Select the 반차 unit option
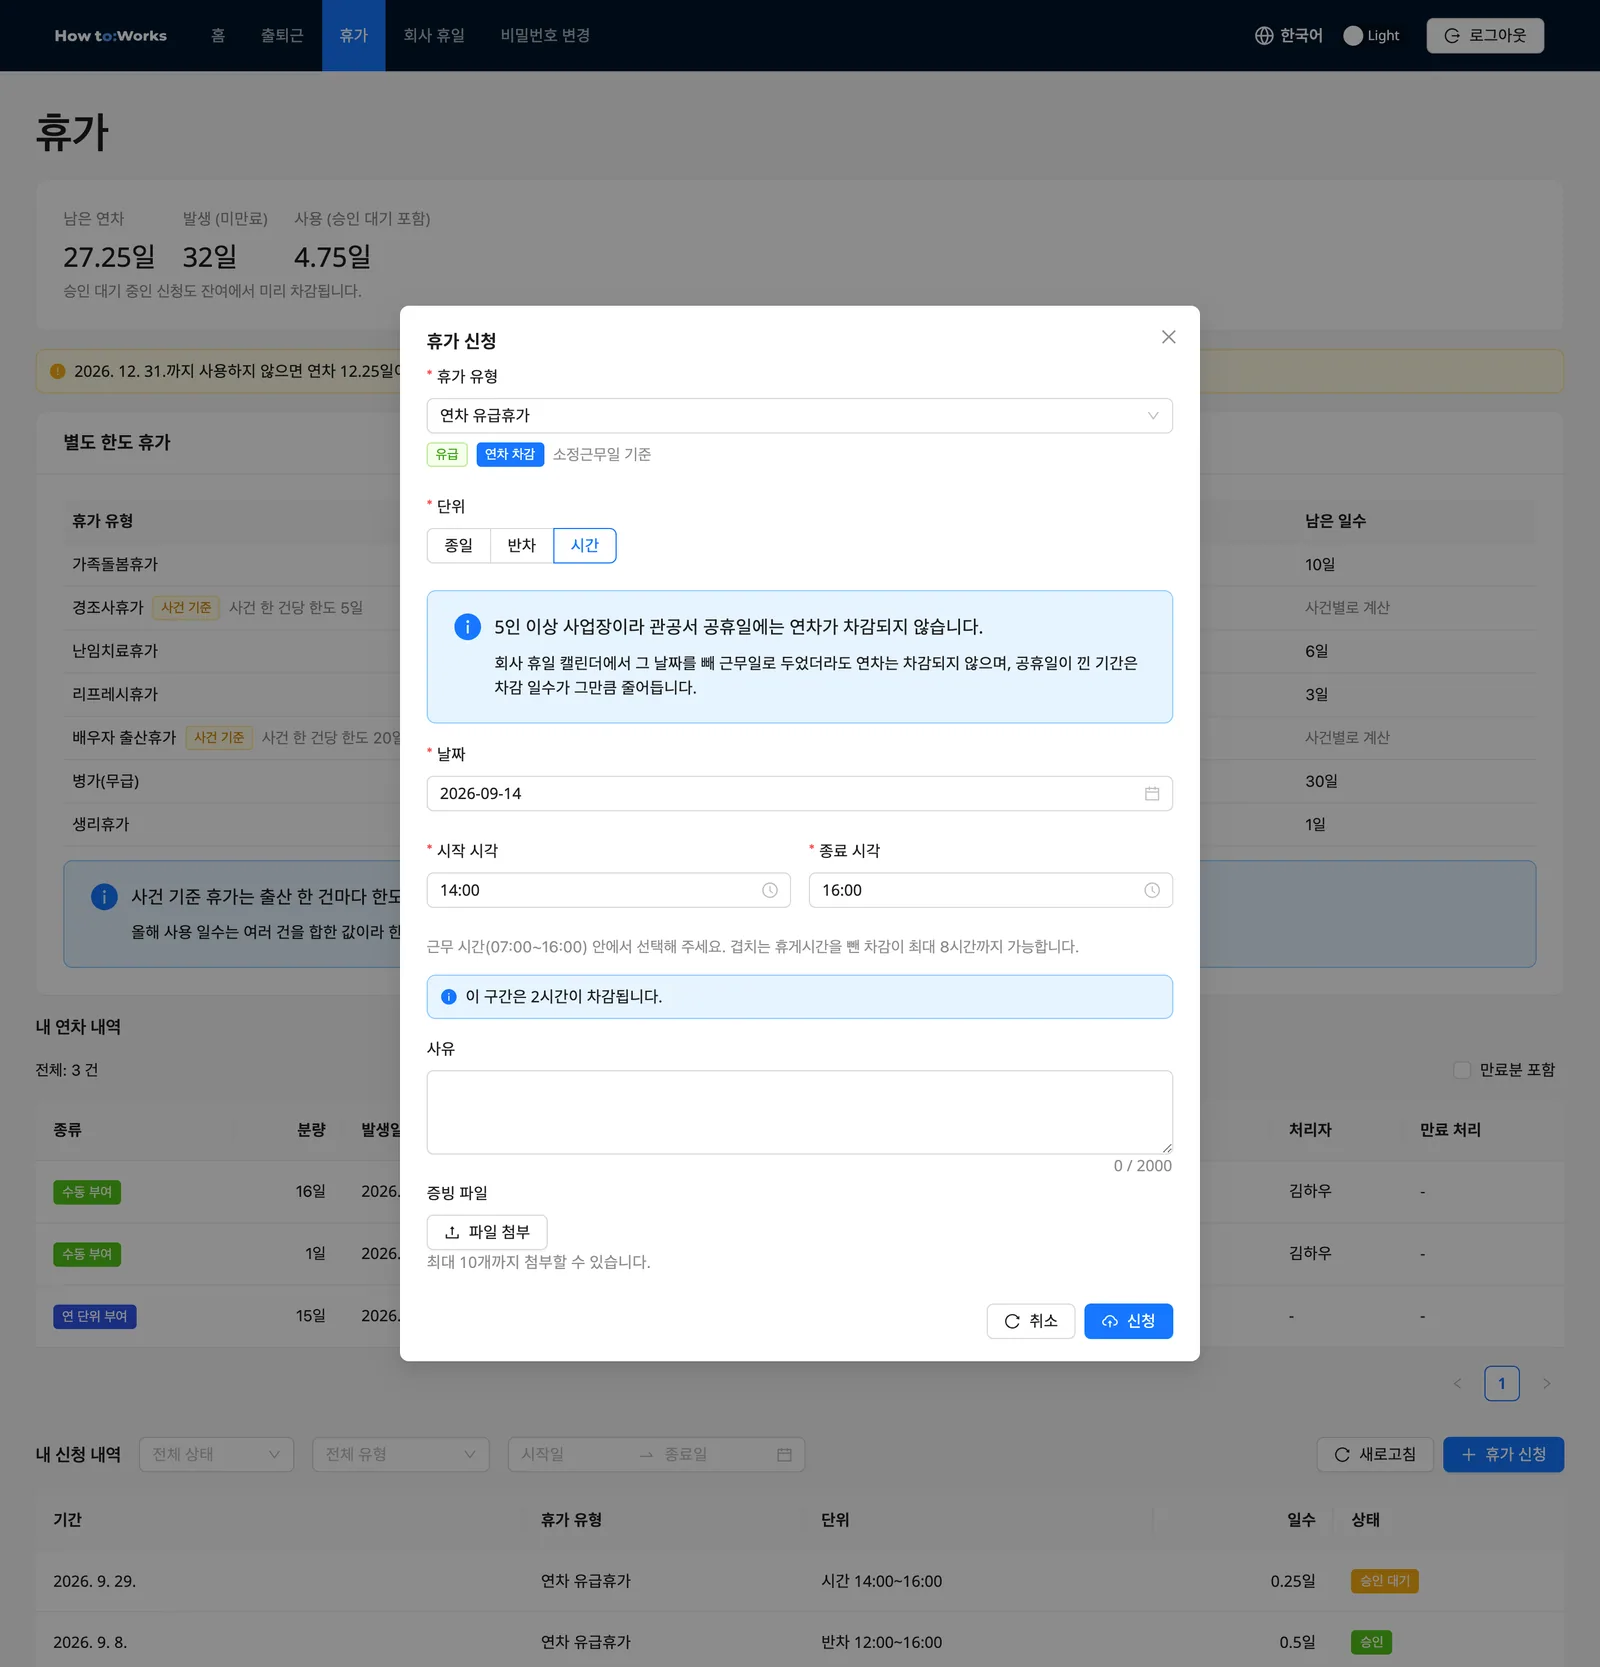1600x1667 pixels. tap(522, 545)
